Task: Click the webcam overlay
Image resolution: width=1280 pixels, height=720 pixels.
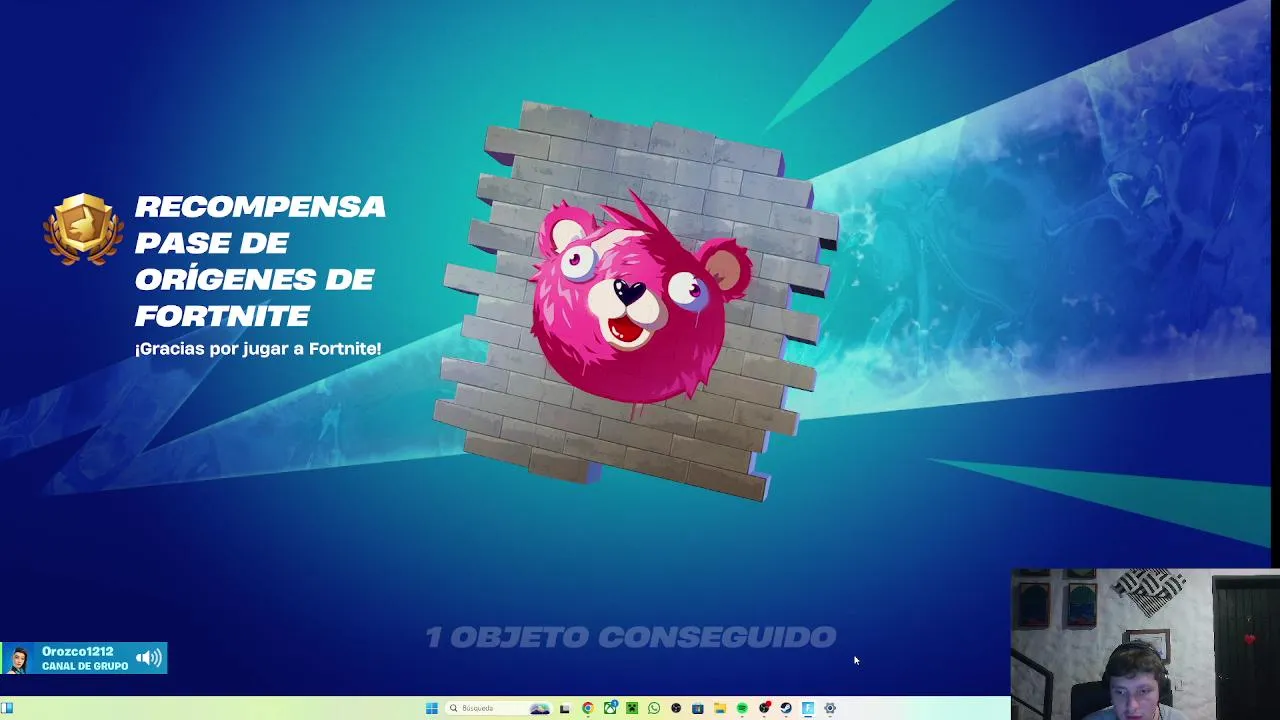Action: [x=1145, y=644]
